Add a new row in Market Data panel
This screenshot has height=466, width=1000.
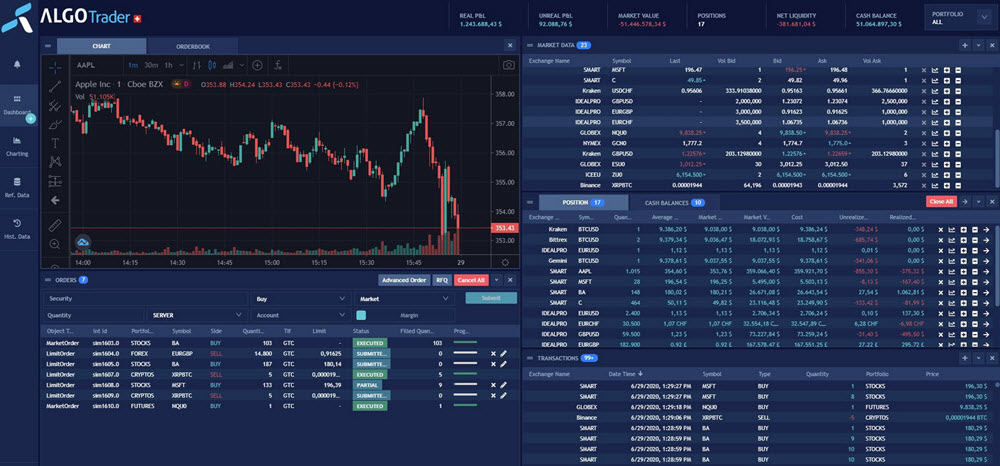[x=965, y=45]
